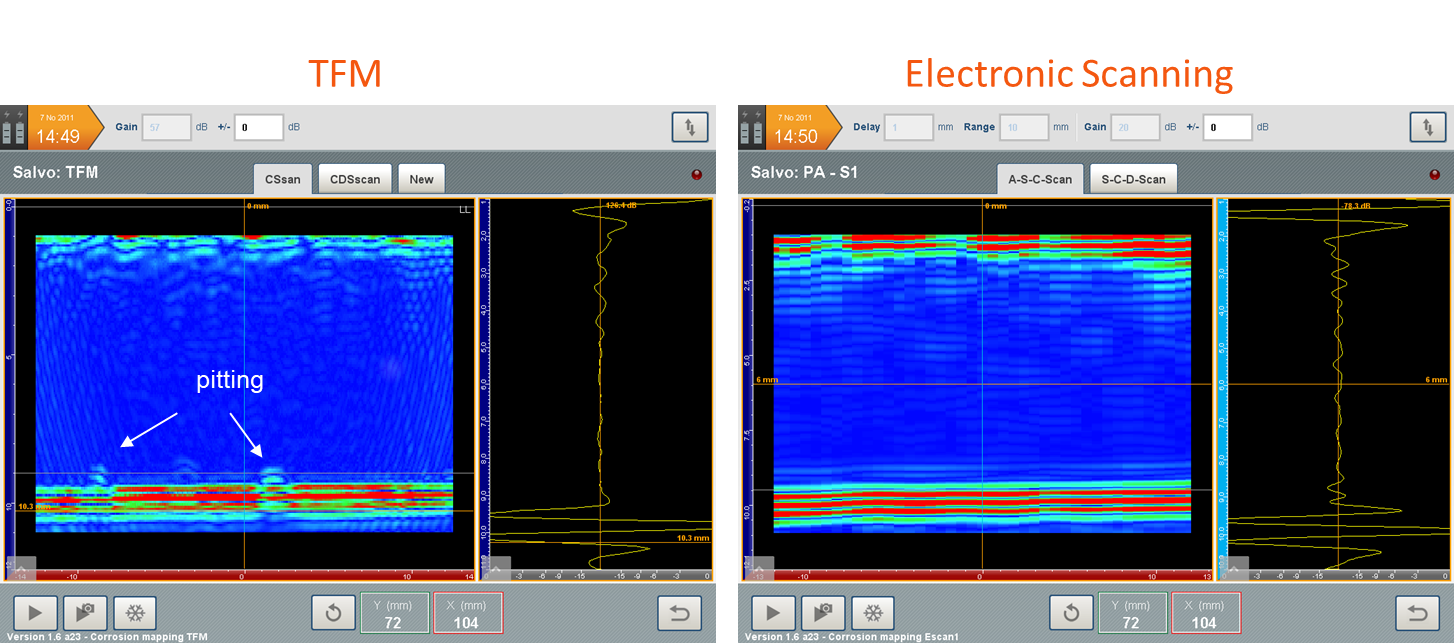This screenshot has width=1454, height=643.
Task: Click the back arrow in the TFM panel
Action: coord(679,613)
